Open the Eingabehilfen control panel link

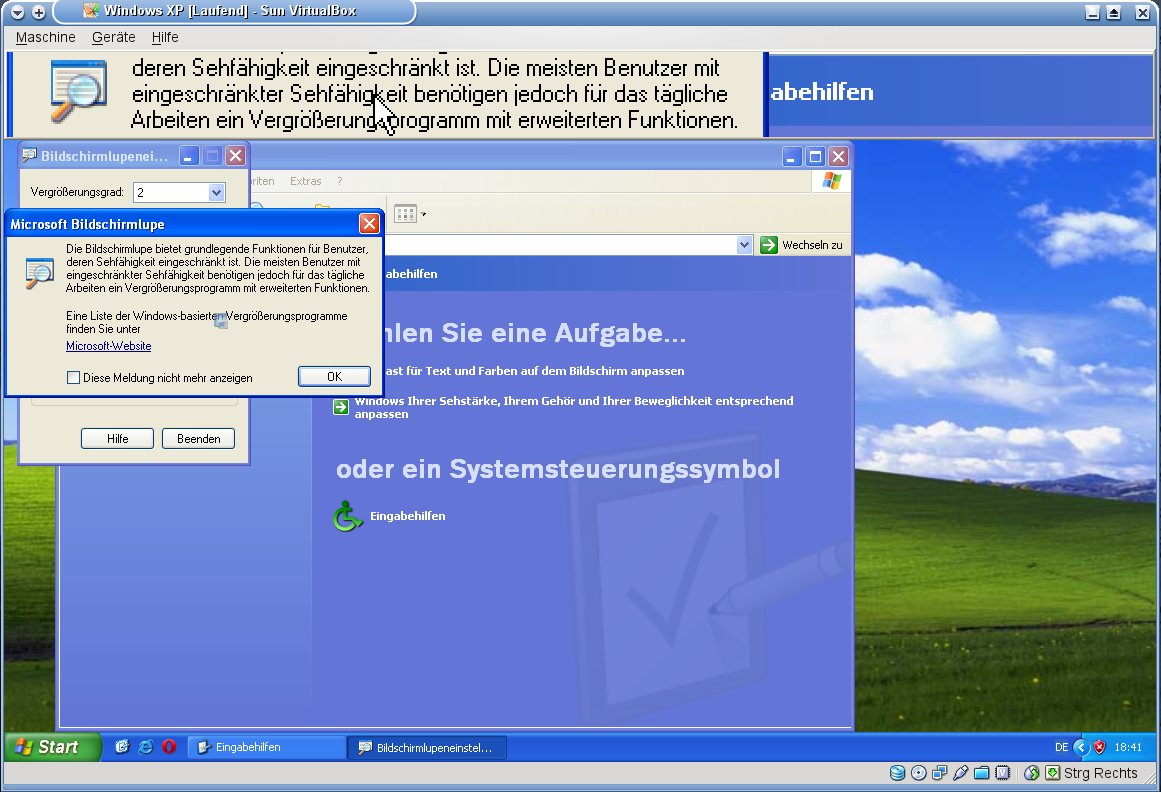point(407,516)
